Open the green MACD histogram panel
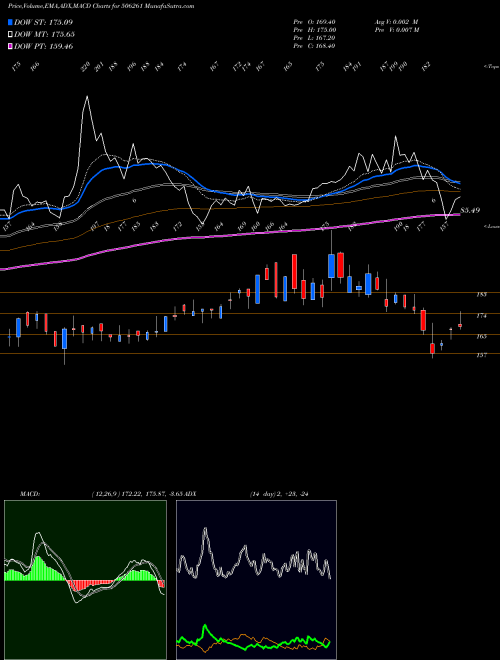This screenshot has height=660, width=500. [x=85, y=580]
